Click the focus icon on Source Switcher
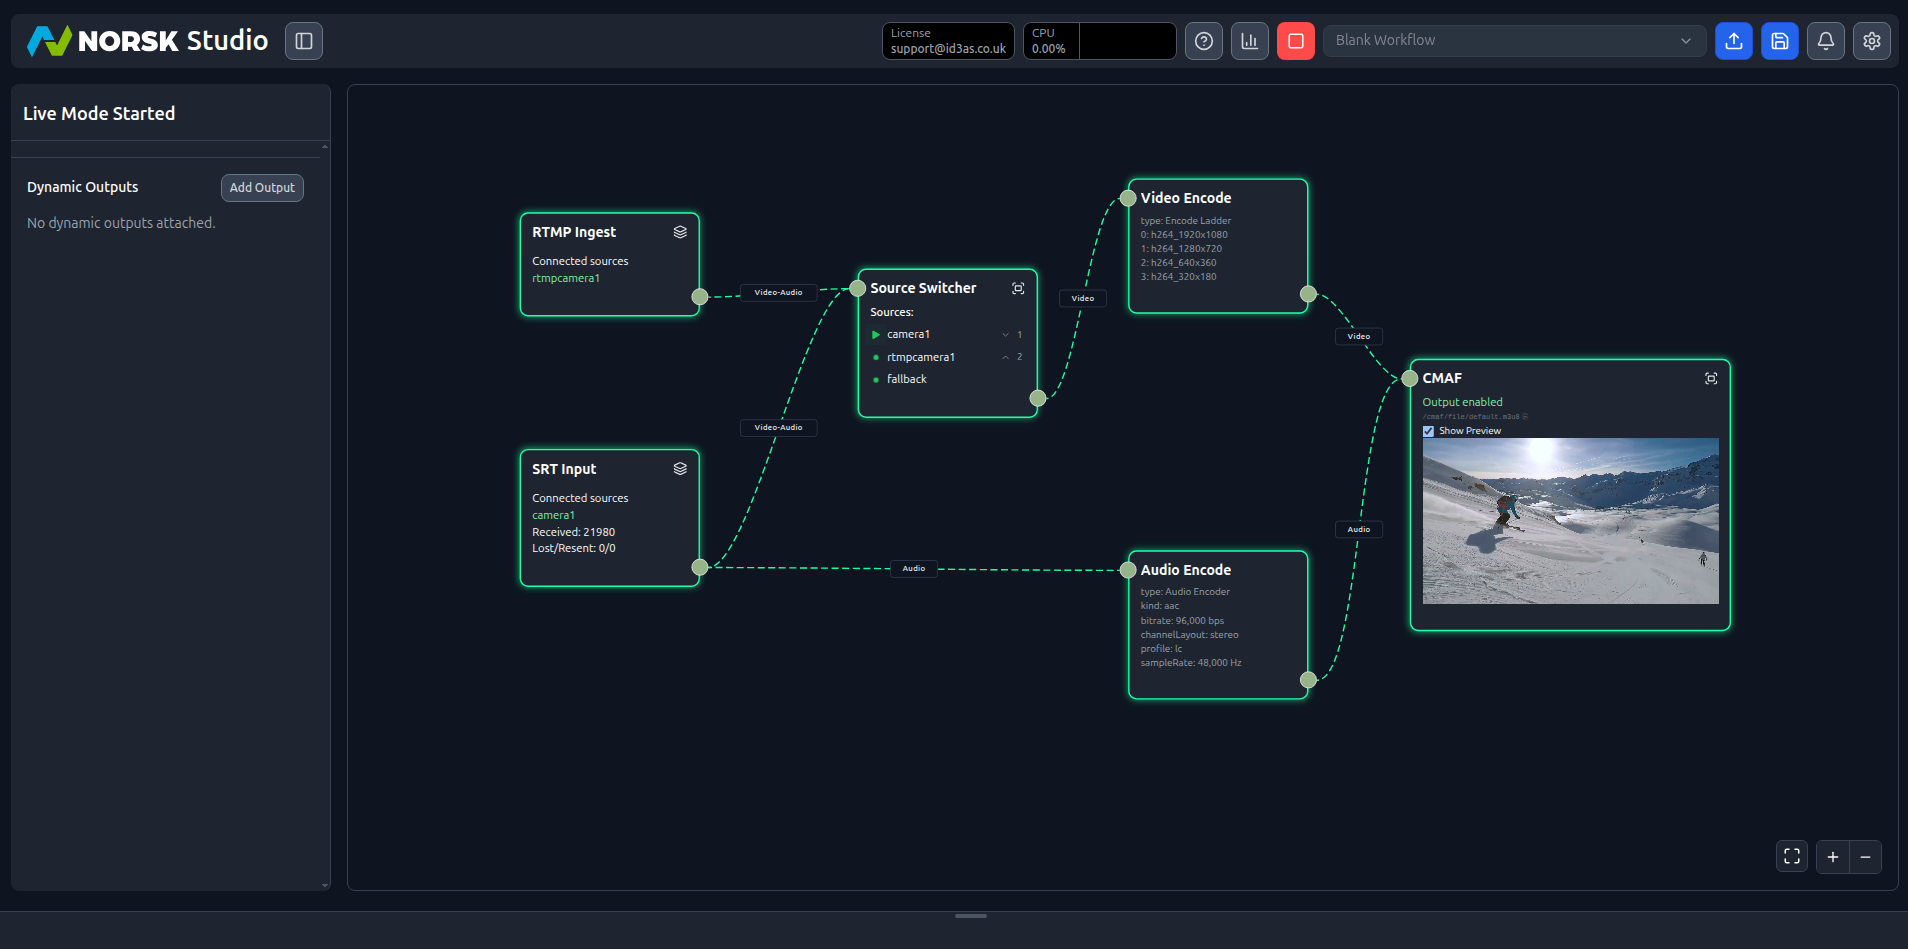Image resolution: width=1908 pixels, height=949 pixels. click(1018, 288)
